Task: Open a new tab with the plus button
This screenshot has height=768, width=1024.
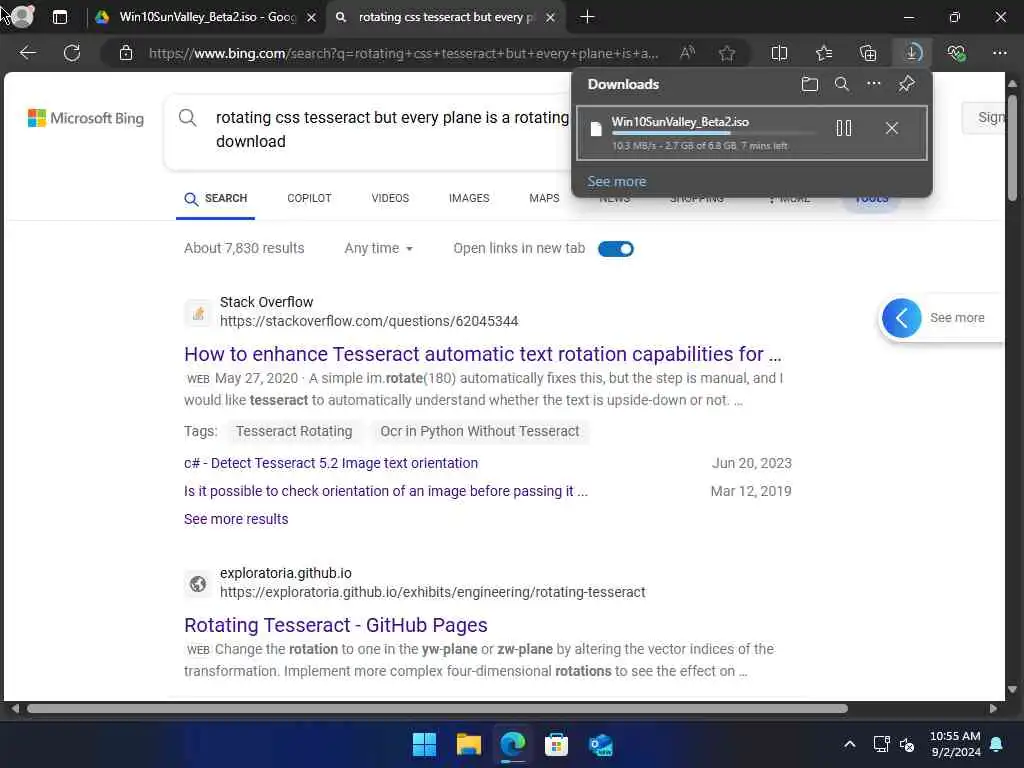Action: [587, 17]
